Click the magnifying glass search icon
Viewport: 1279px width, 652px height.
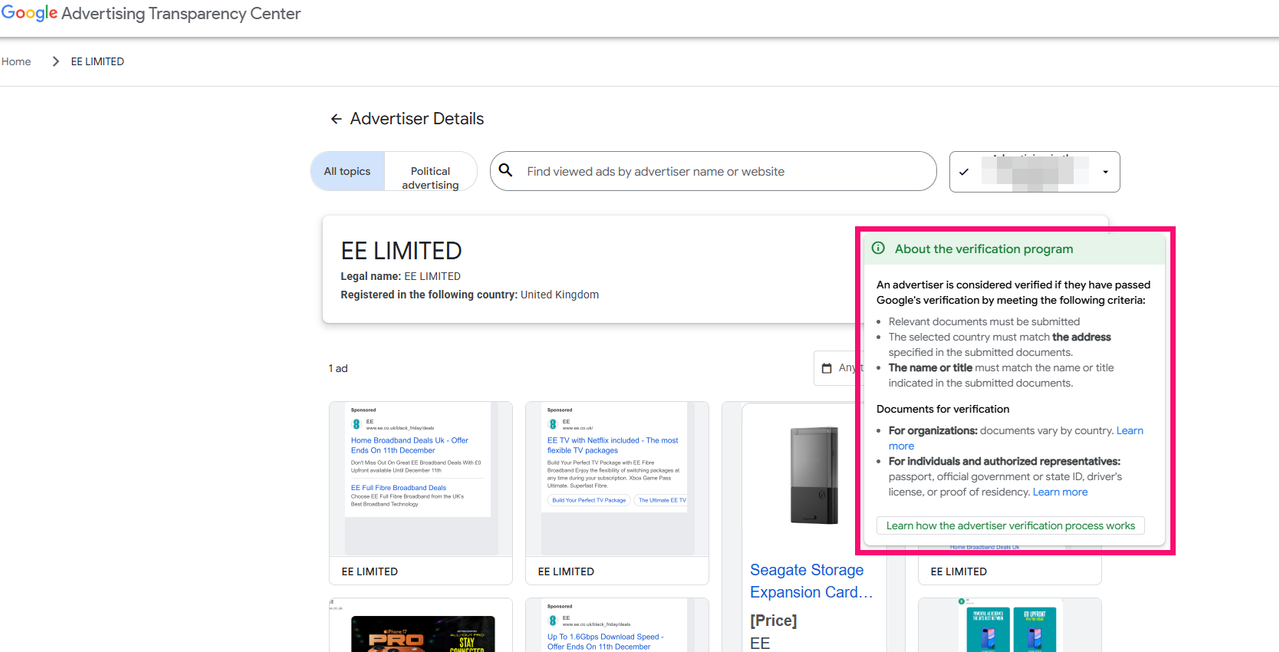pos(506,171)
